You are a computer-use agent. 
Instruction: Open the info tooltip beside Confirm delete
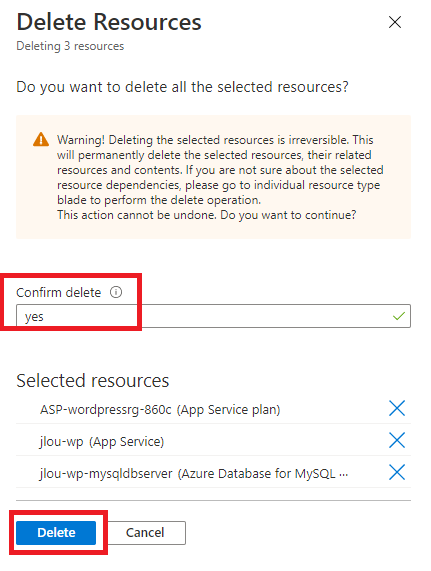[x=116, y=292]
